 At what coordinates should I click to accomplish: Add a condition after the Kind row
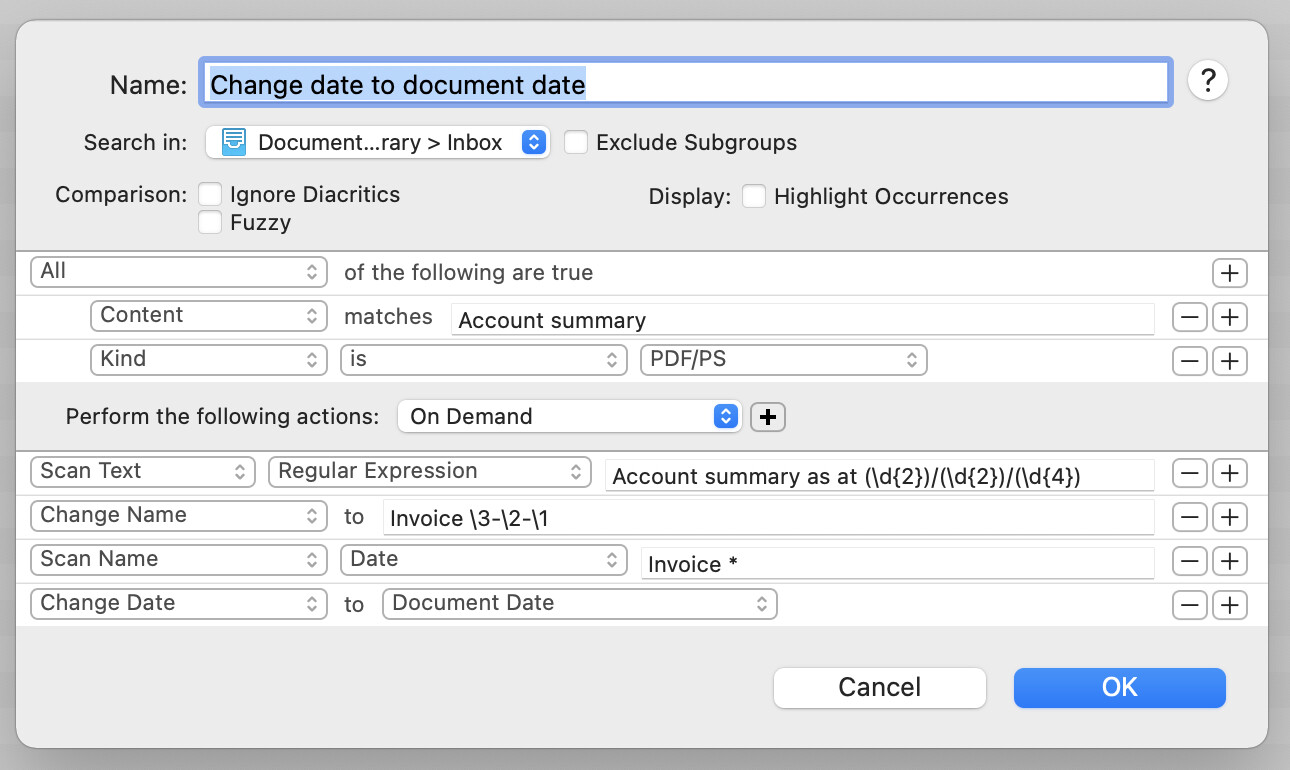(x=1229, y=361)
